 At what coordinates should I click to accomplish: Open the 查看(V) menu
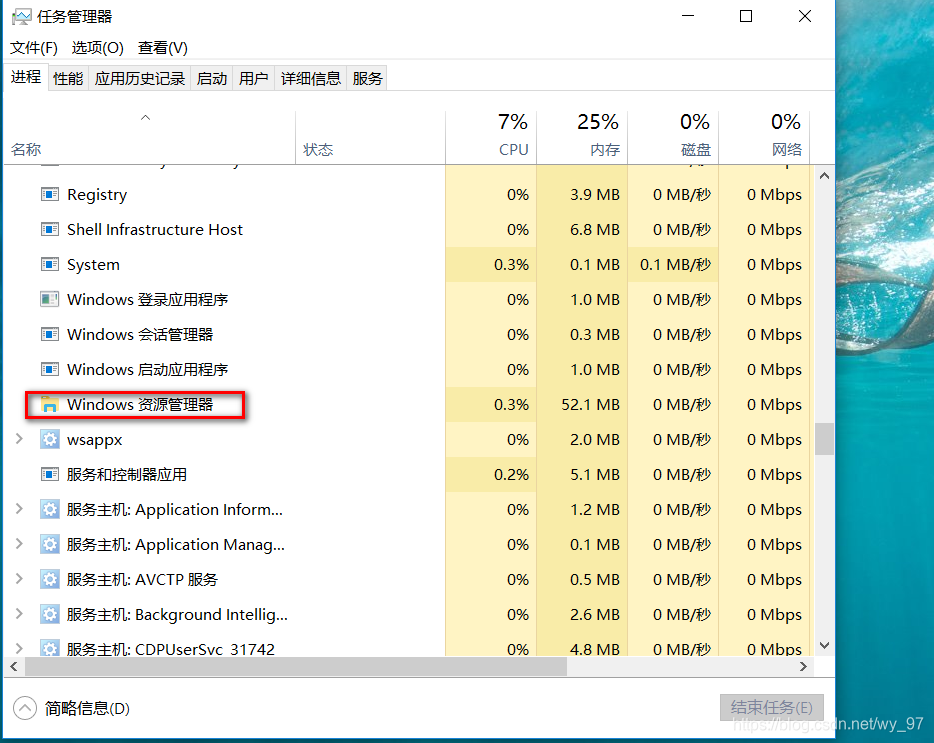(x=163, y=48)
